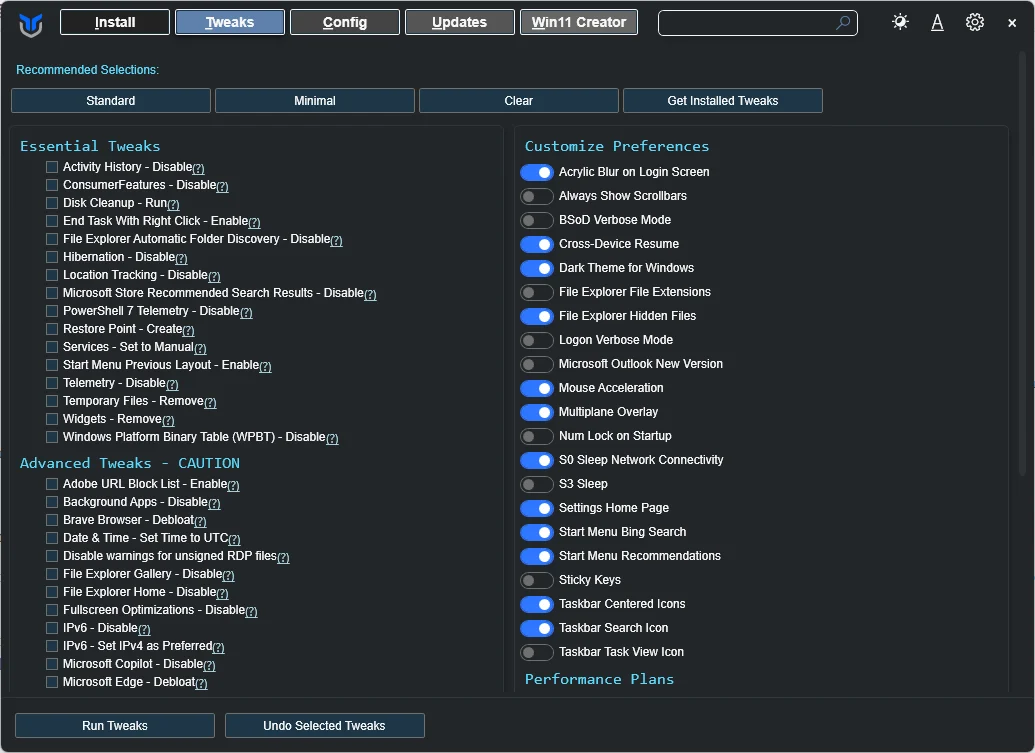Click Get Installed Tweaks button
The height and width of the screenshot is (753, 1035).
click(x=723, y=101)
